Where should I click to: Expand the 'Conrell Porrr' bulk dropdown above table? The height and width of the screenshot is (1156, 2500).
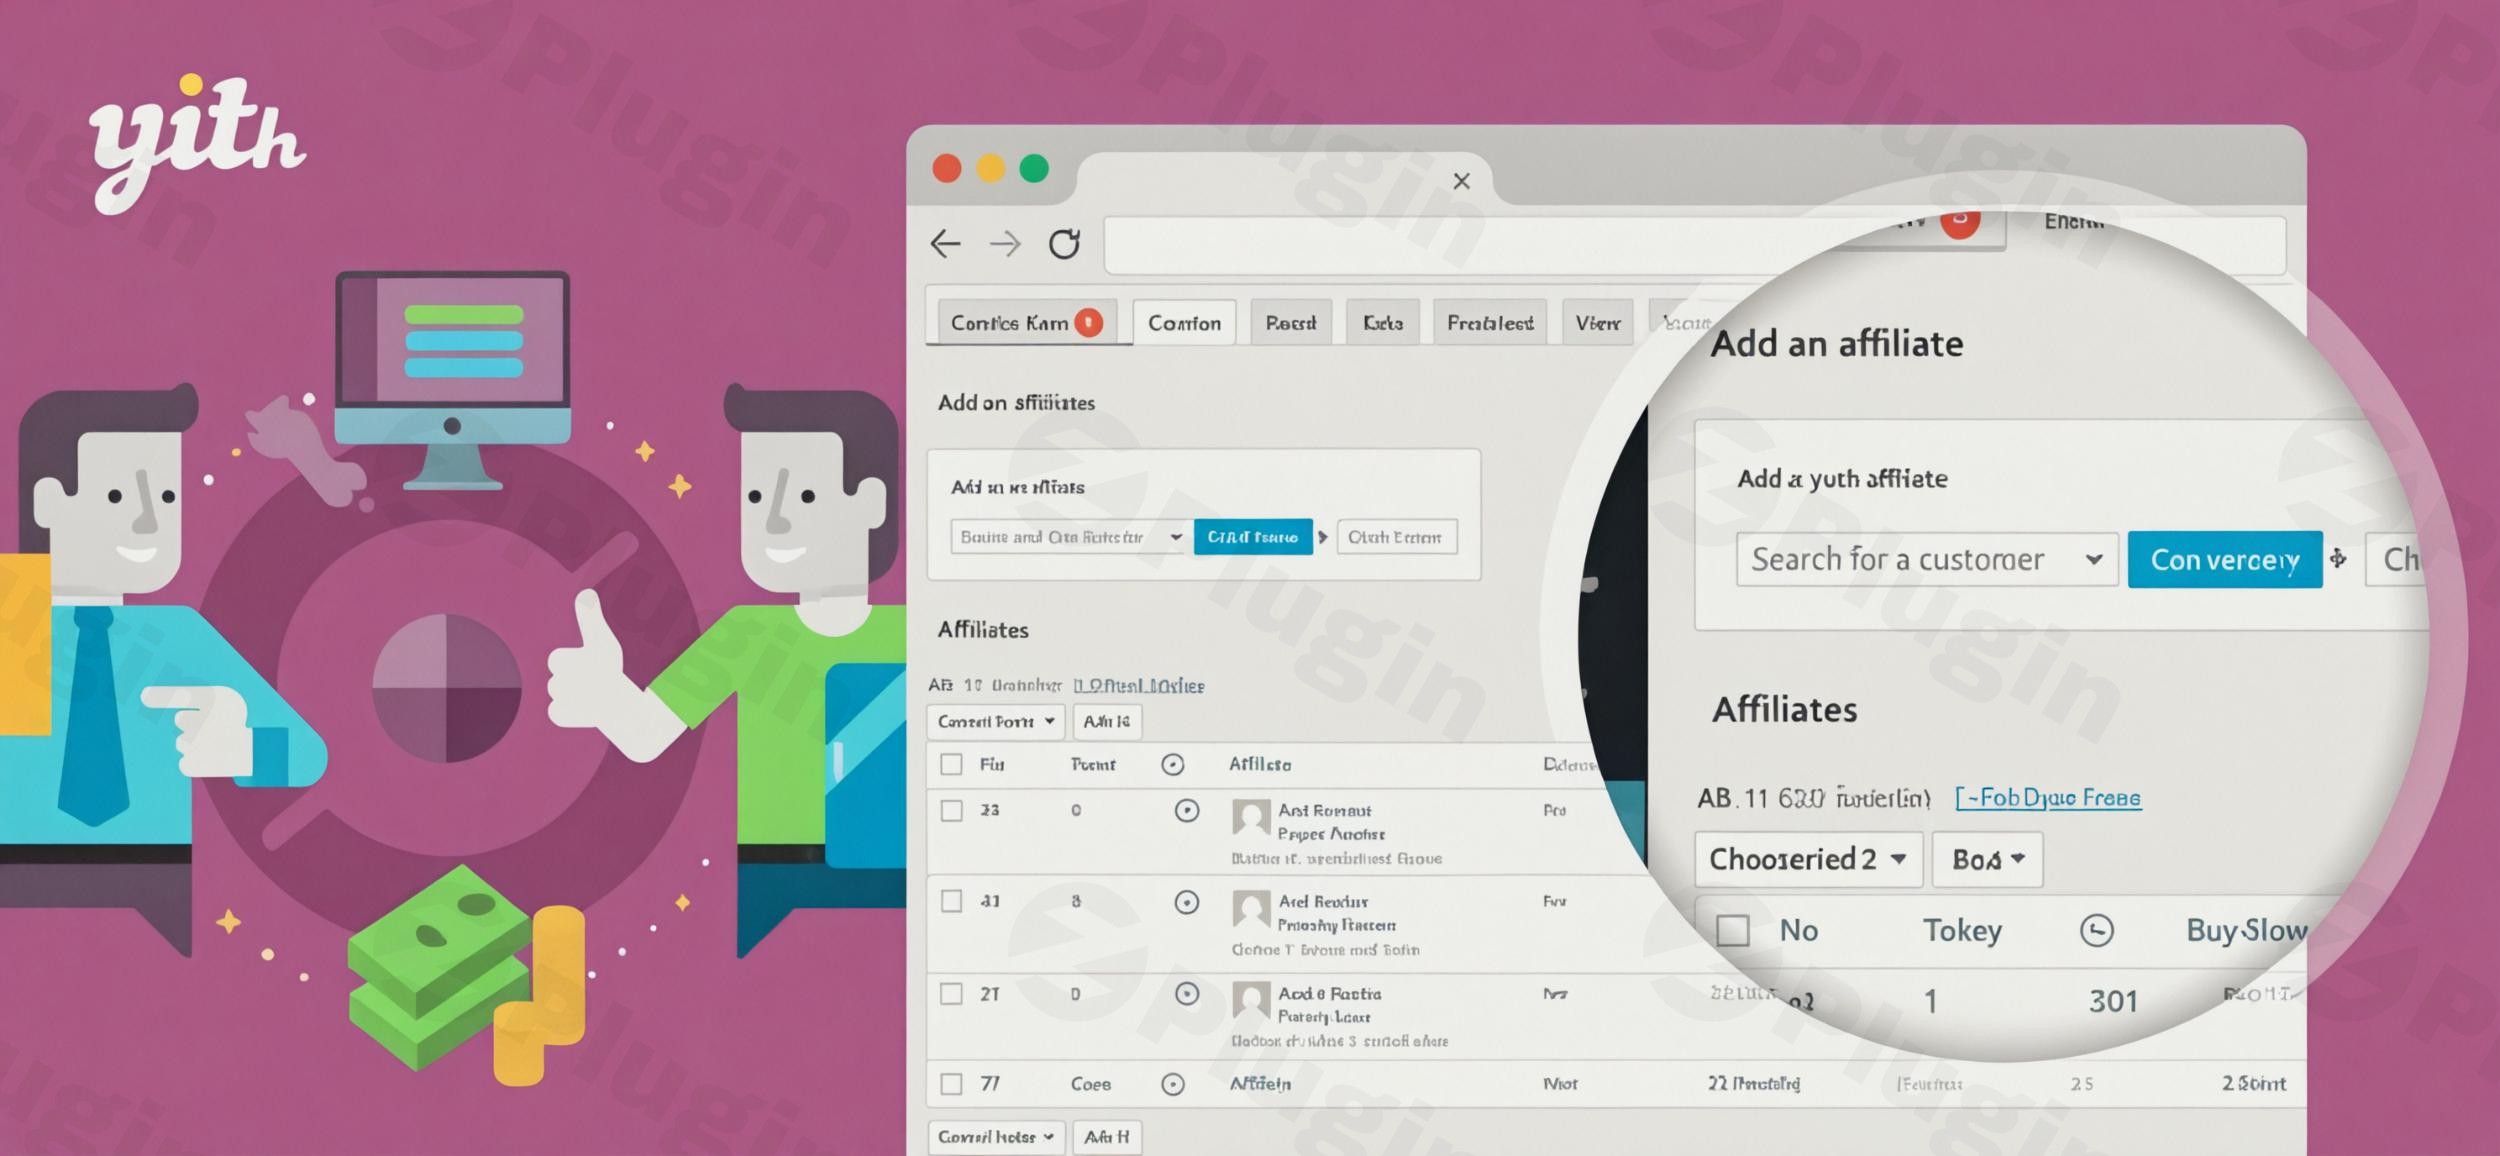(996, 721)
